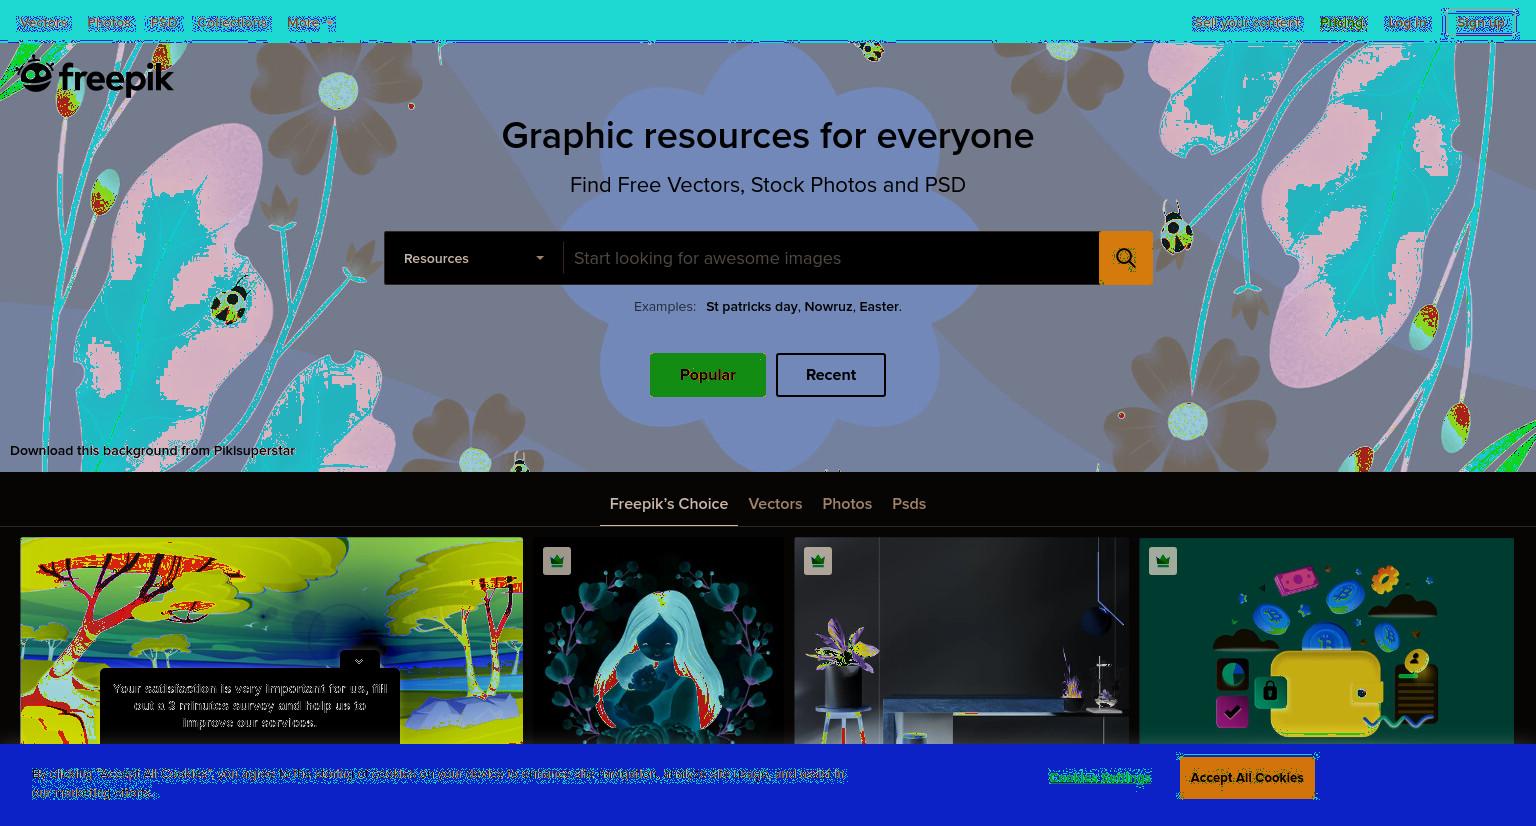Viewport: 1536px width, 826px height.
Task: Switch to the Psds tab
Action: point(909,504)
